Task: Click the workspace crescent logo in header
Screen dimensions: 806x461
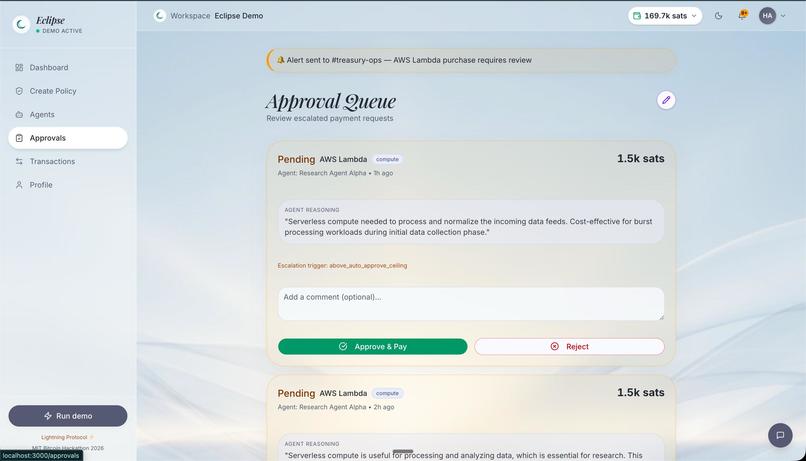Action: click(x=160, y=16)
